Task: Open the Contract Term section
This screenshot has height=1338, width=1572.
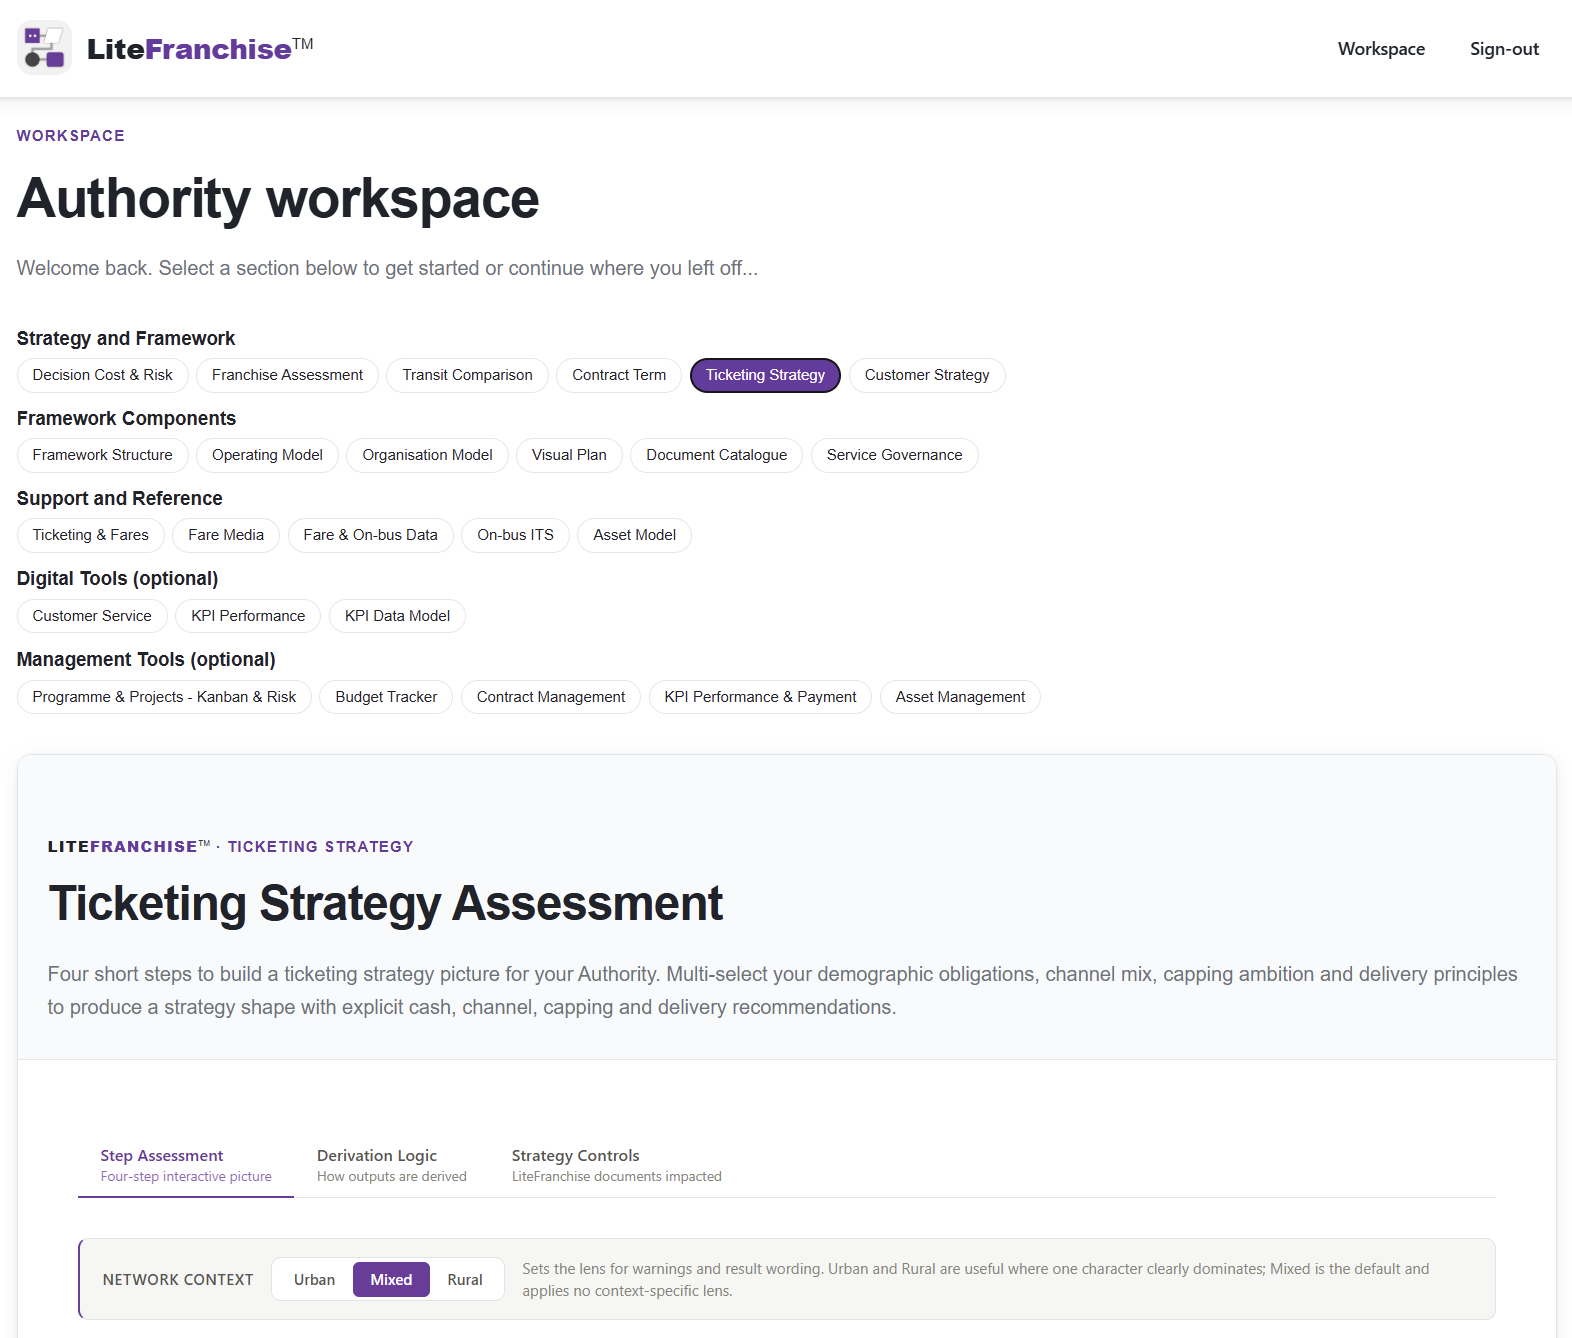Action: tap(619, 375)
